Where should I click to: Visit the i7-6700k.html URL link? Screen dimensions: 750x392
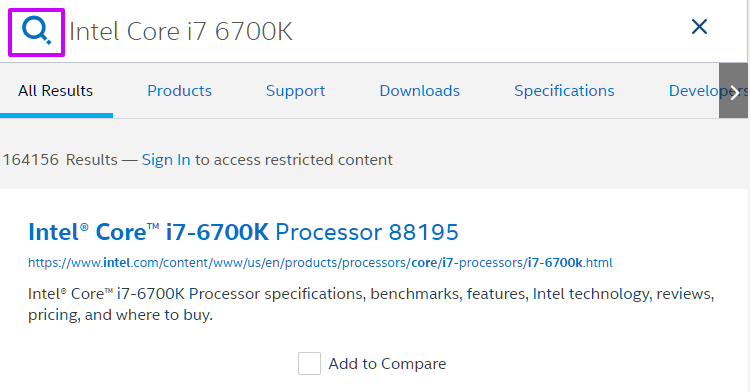320,263
